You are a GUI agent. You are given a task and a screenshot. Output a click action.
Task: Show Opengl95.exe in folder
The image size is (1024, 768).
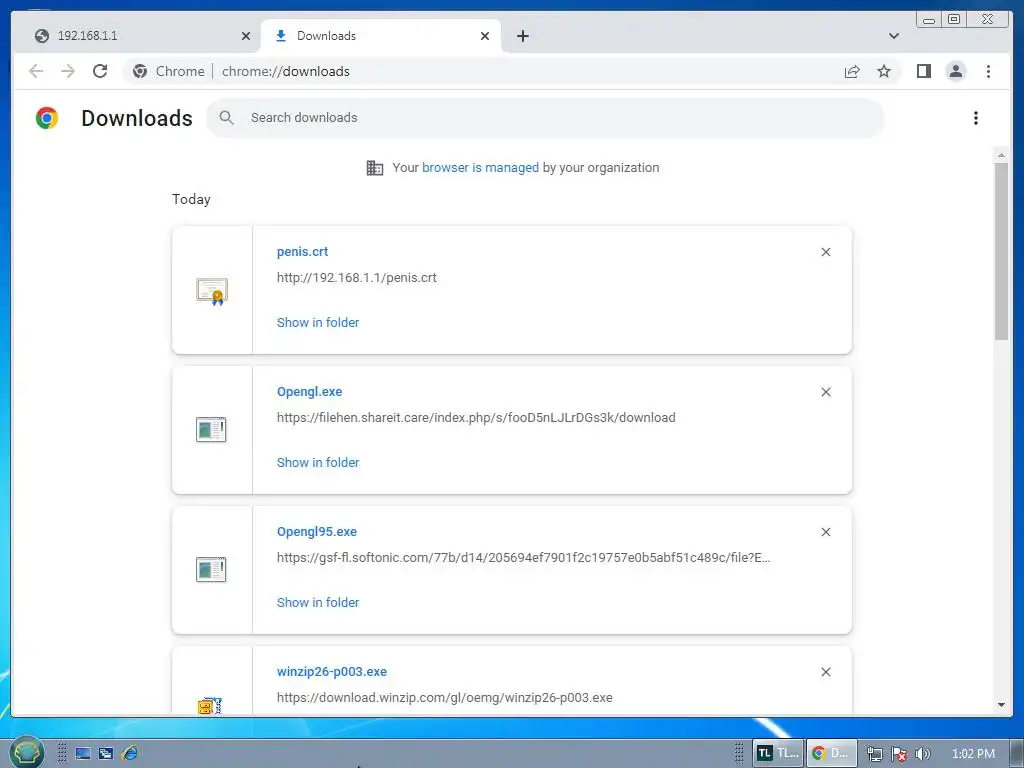318,603
